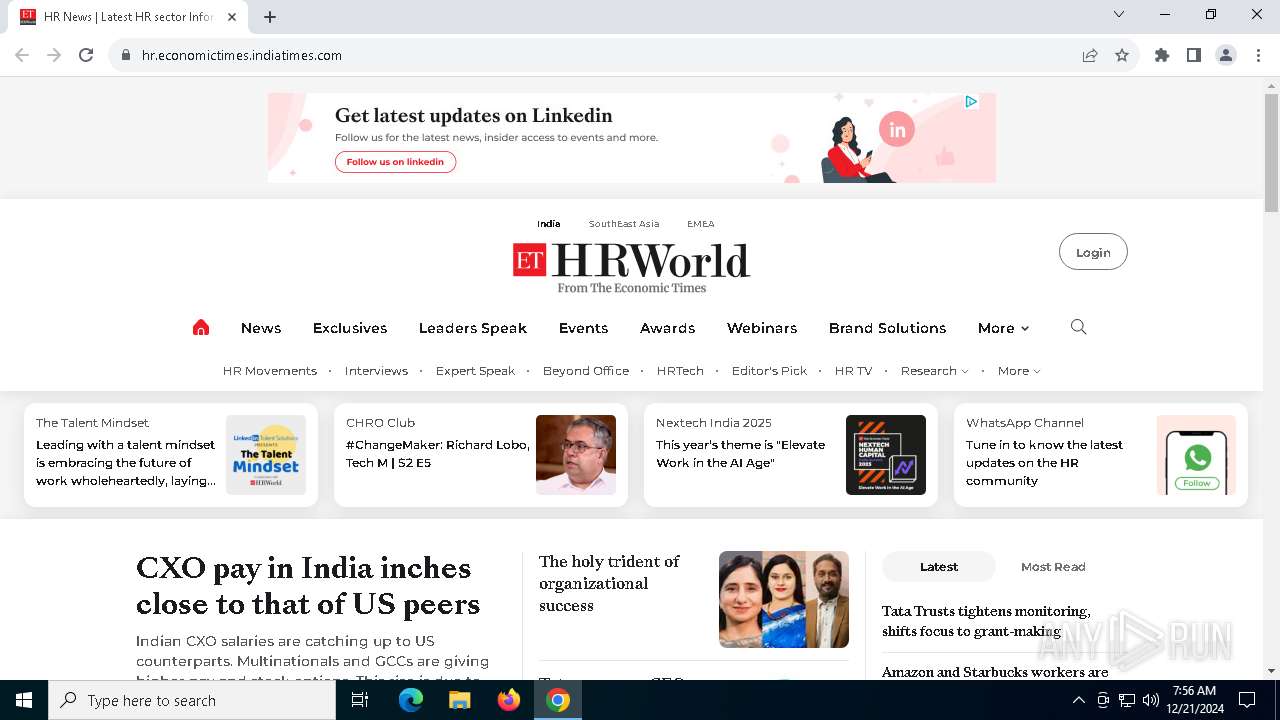Toggle the browser side panel
The image size is (1280, 720).
[x=1194, y=55]
